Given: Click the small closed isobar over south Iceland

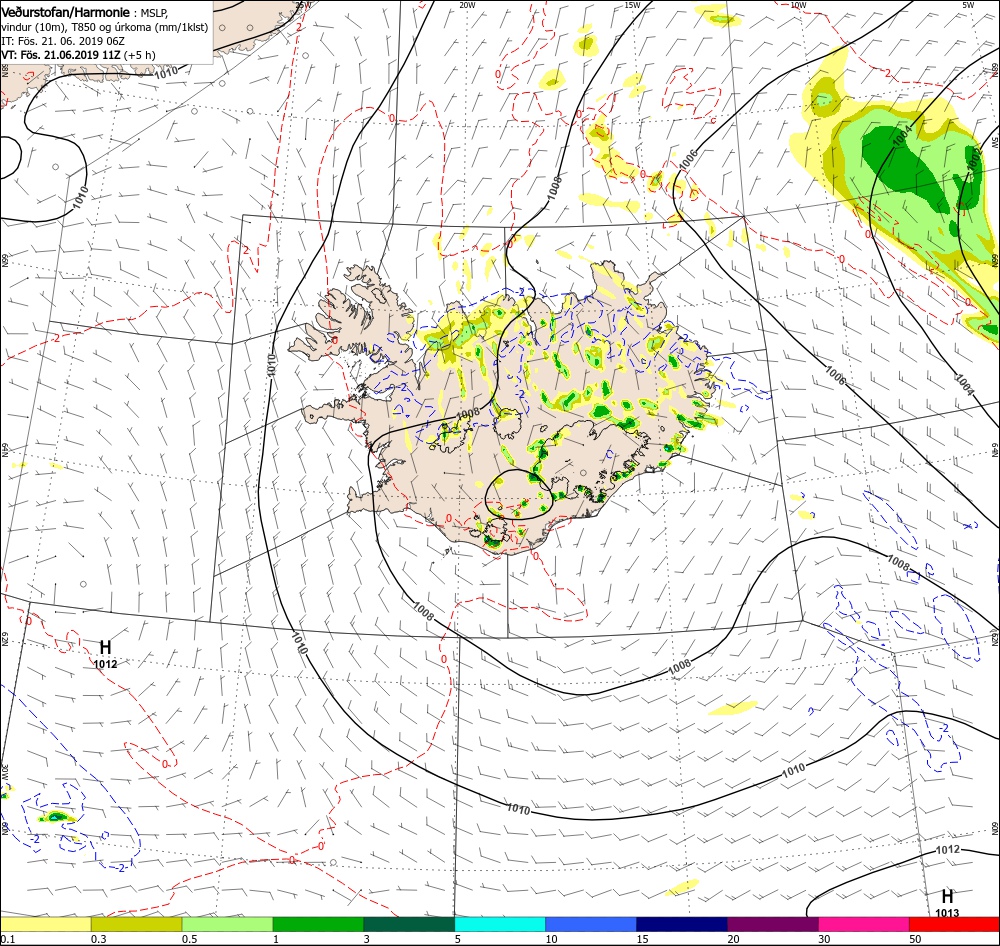Looking at the screenshot, I should (x=518, y=494).
